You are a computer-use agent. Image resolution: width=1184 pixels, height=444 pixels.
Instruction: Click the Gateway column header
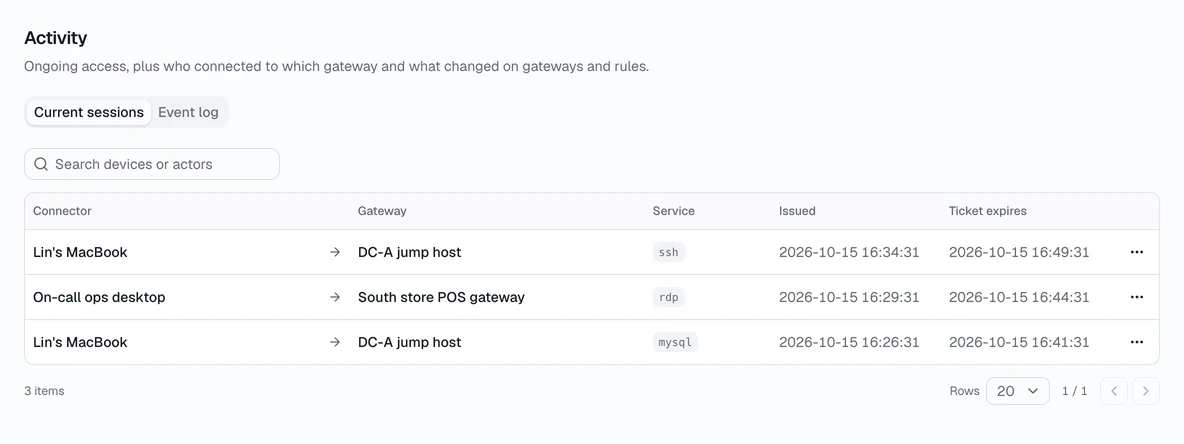click(x=382, y=211)
